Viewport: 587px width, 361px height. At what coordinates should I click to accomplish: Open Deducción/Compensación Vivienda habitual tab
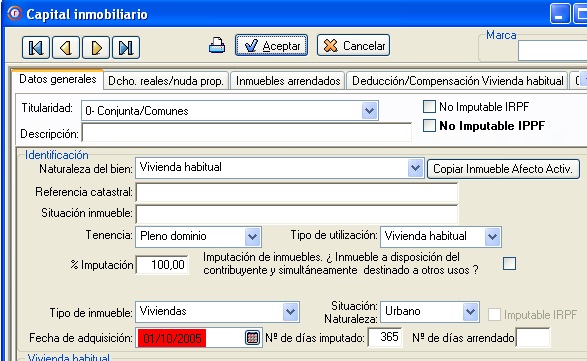(457, 81)
